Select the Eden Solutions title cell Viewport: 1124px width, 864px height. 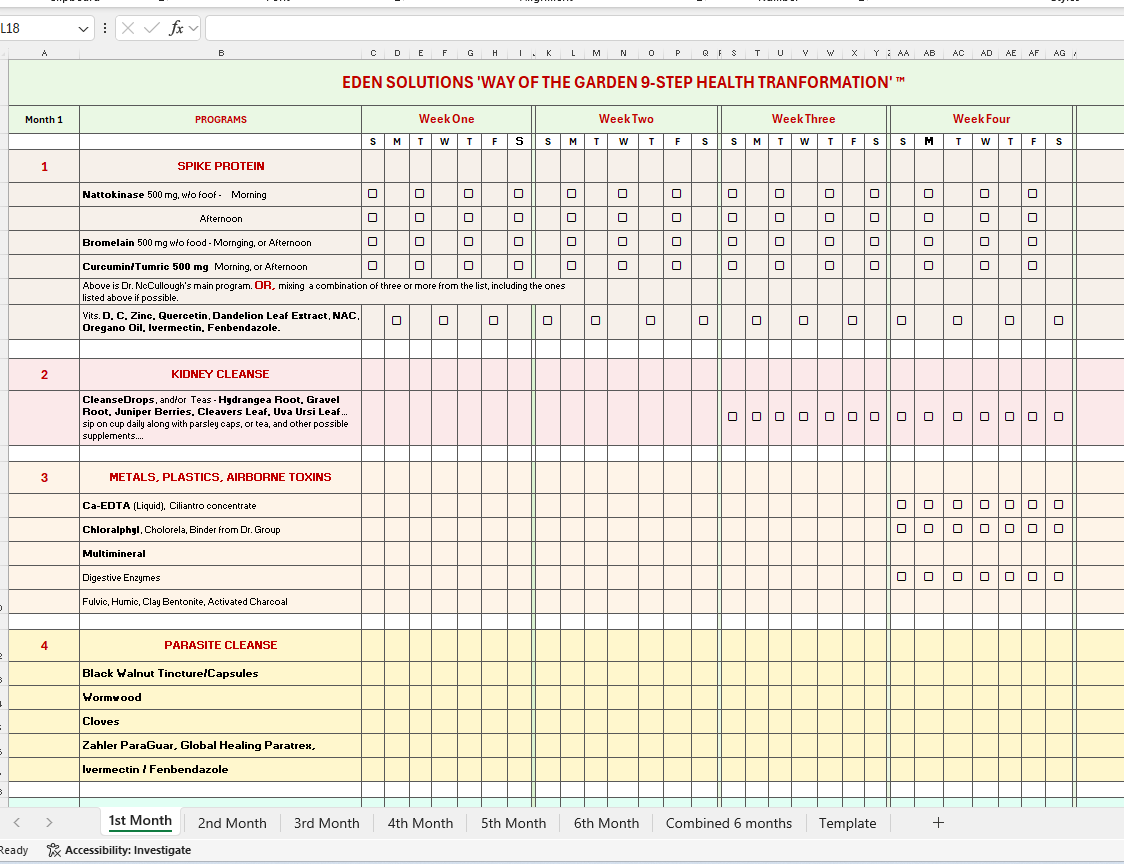point(624,82)
